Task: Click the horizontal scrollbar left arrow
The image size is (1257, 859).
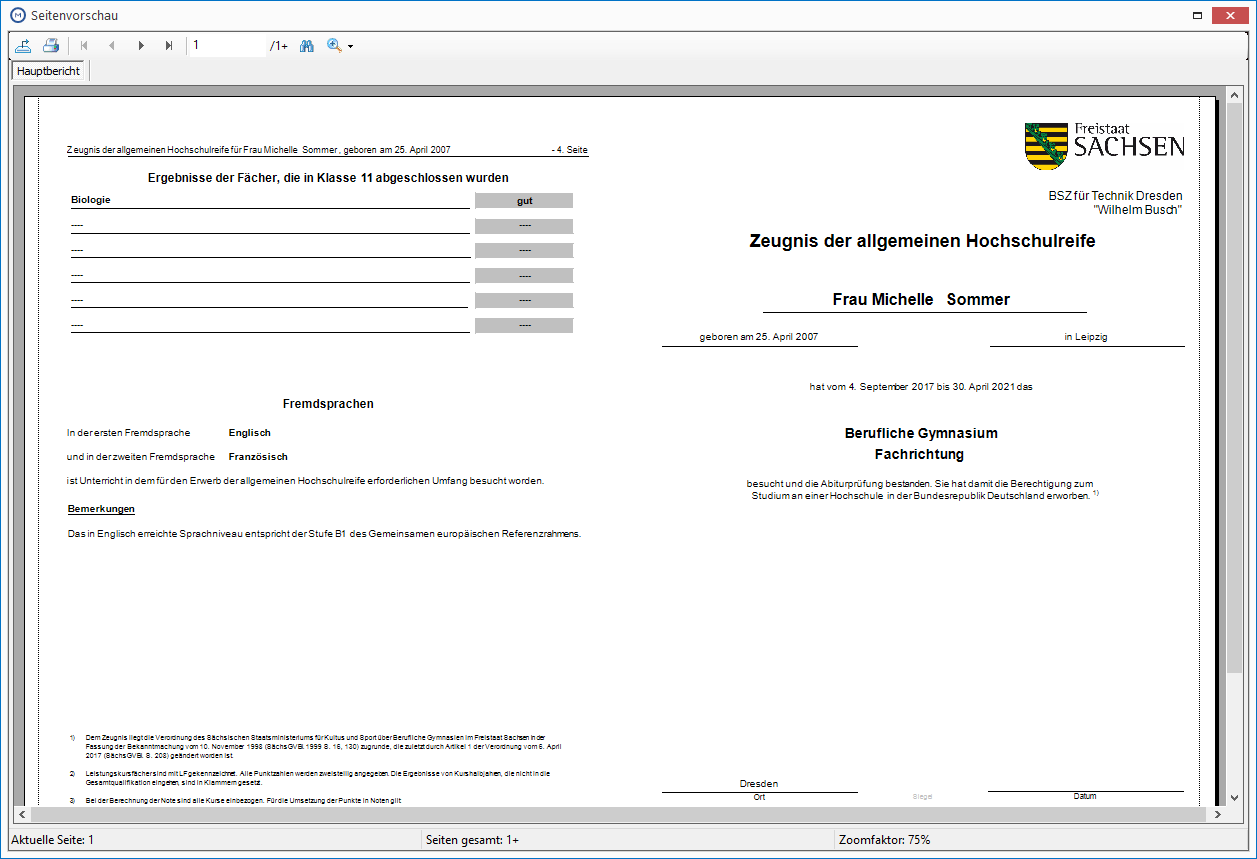Action: pyautogui.click(x=20, y=814)
